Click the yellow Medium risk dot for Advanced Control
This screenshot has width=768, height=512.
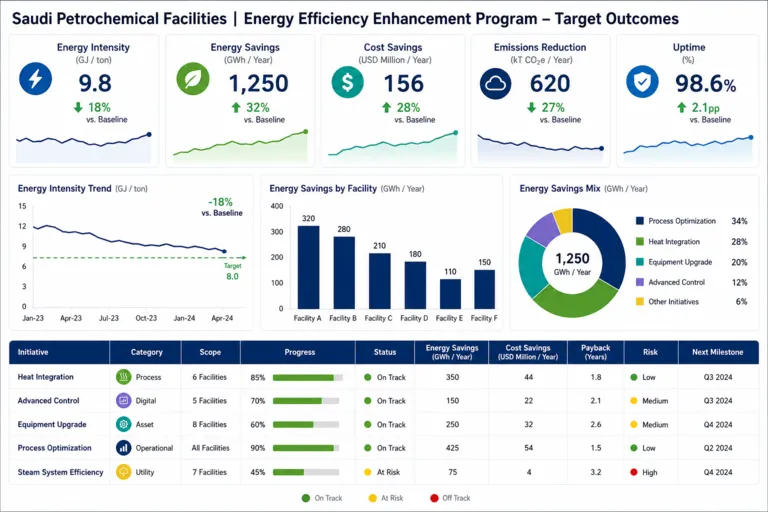point(634,401)
